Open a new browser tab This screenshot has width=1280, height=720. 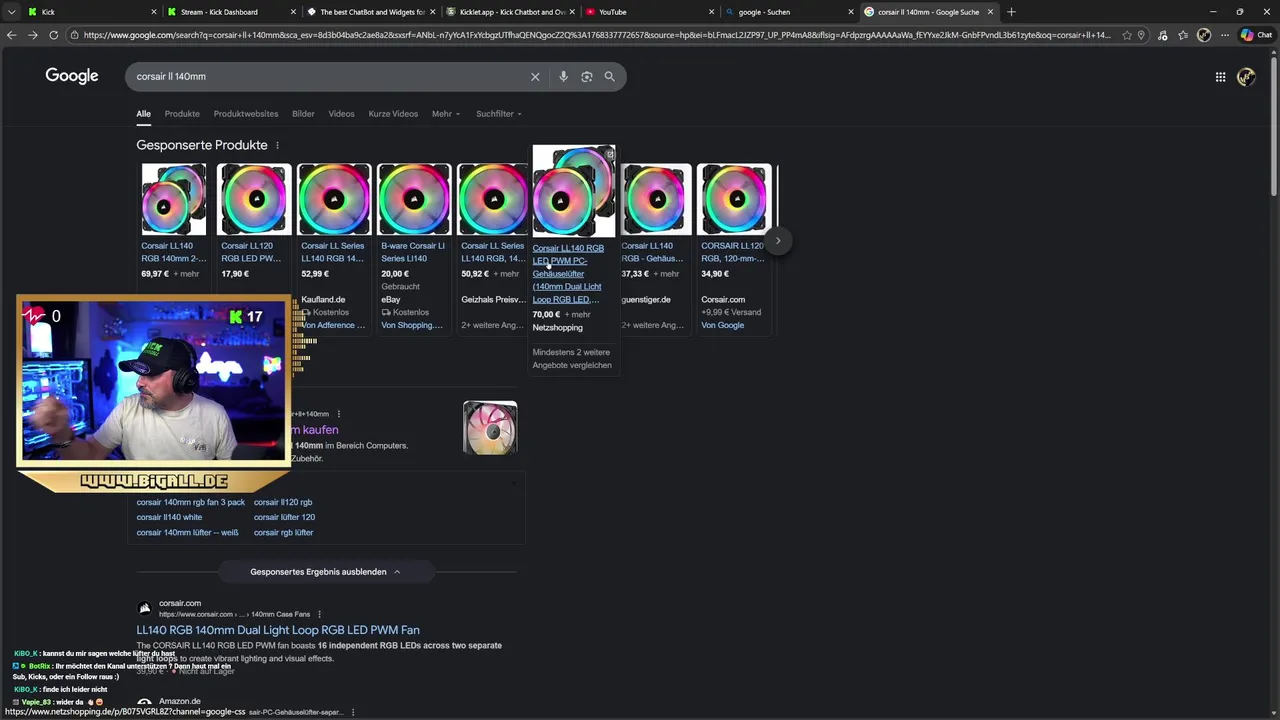pos(1011,12)
